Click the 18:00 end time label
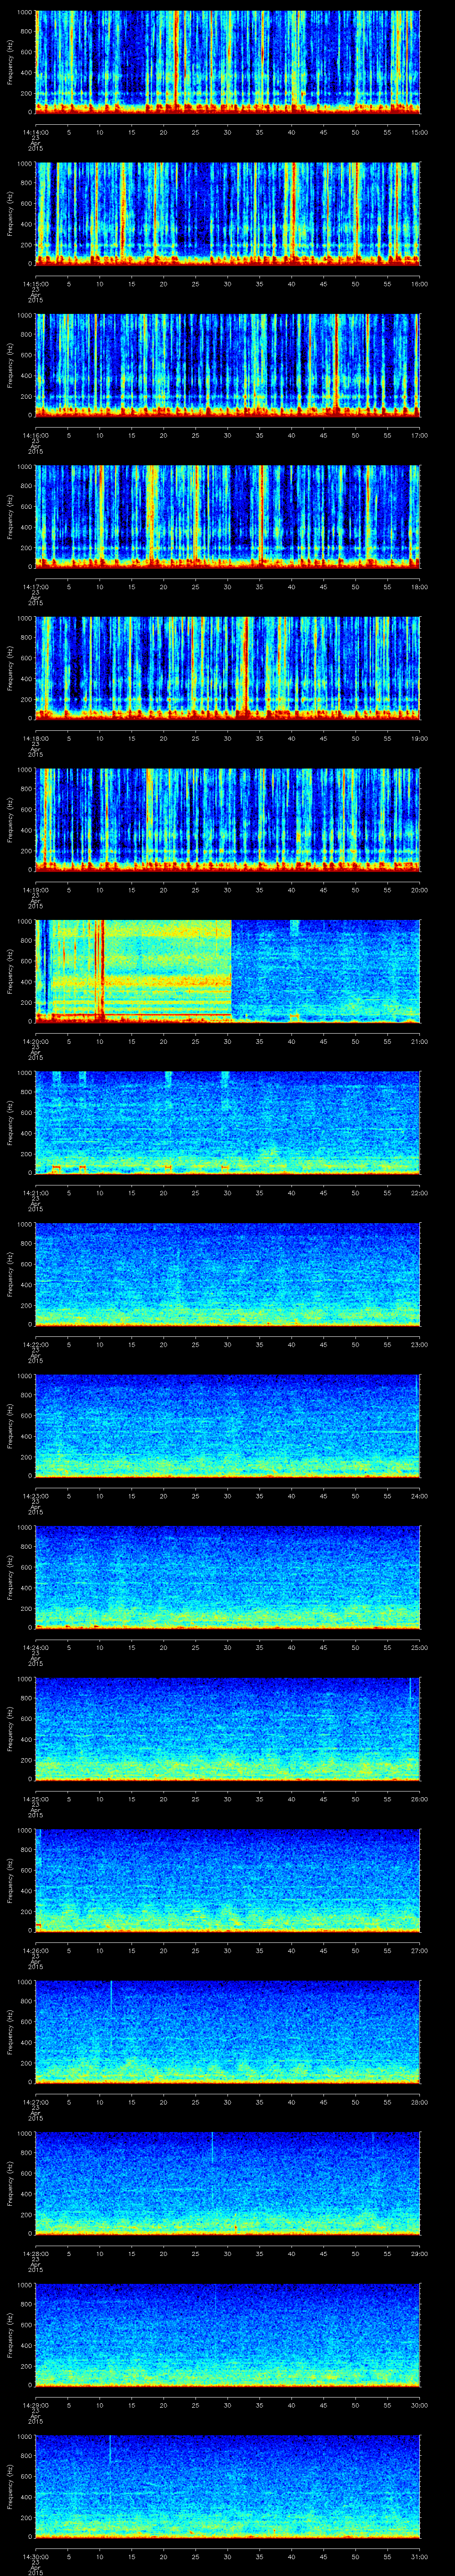Image resolution: width=455 pixels, height=2576 pixels. tap(419, 587)
